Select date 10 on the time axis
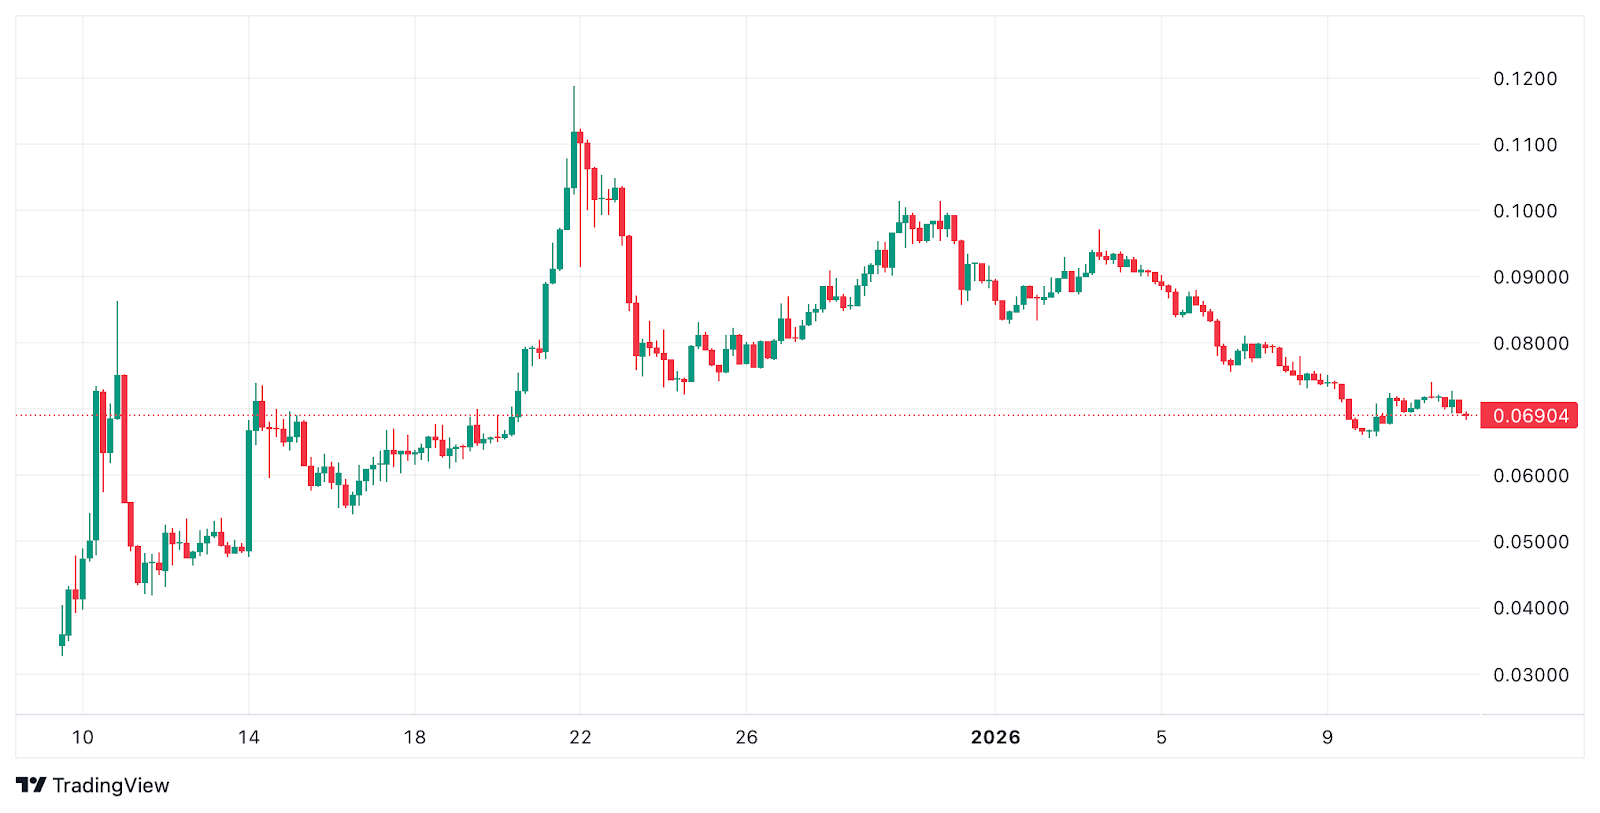 pos(83,738)
